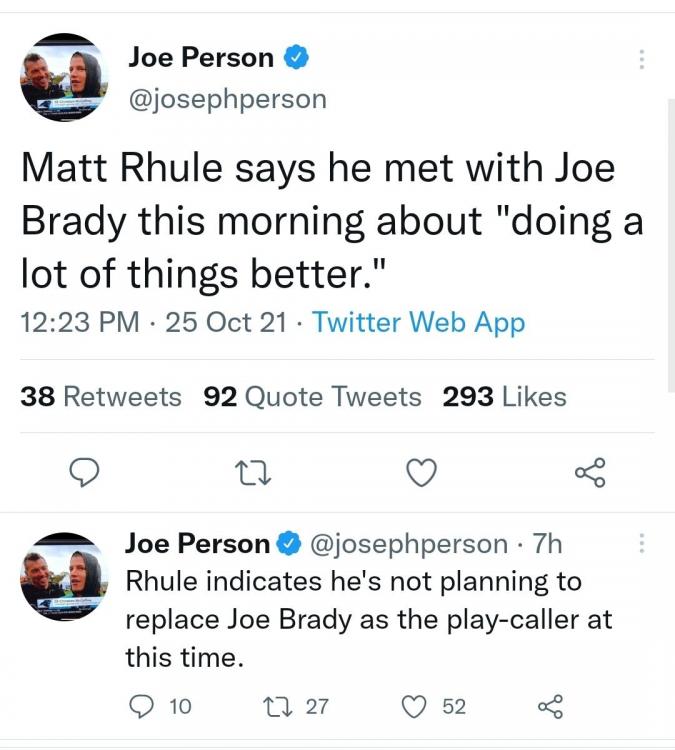
Task: Share the main tweet
Action: coord(589,472)
